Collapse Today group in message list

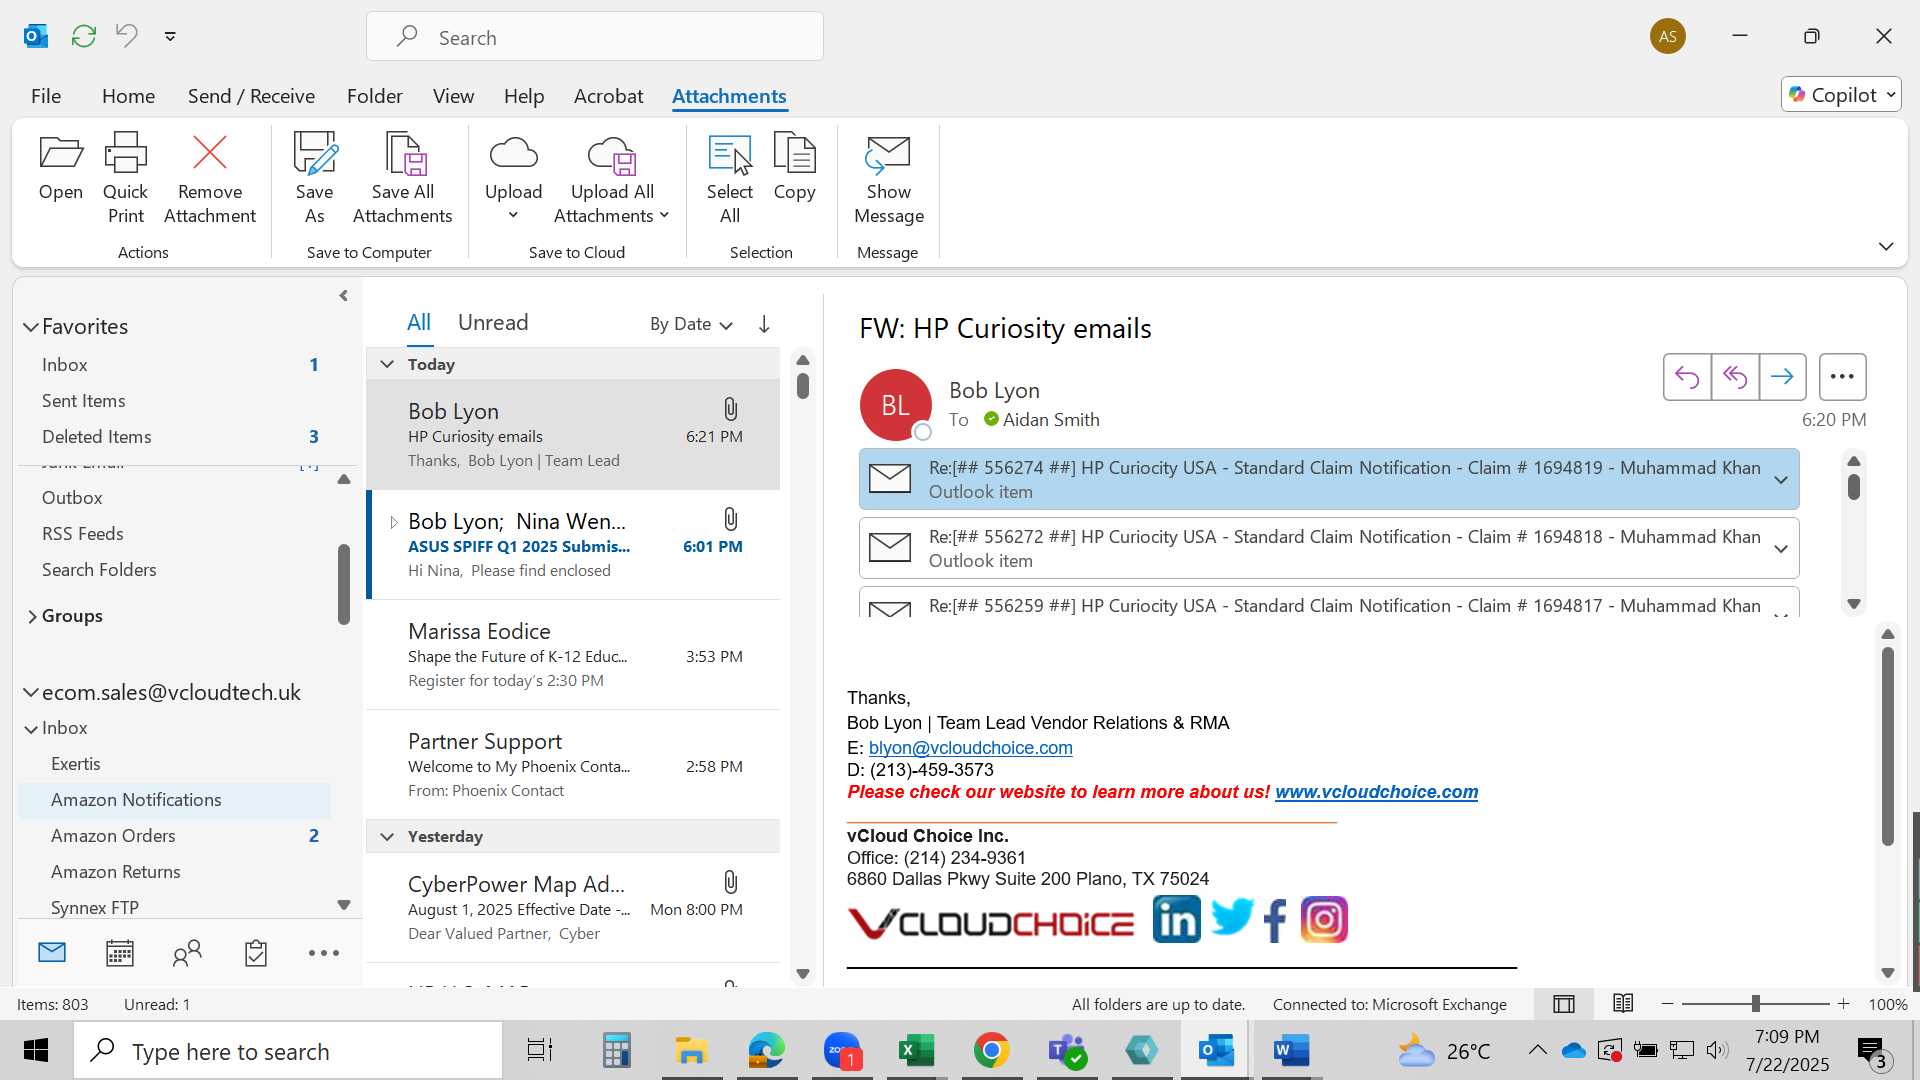pyautogui.click(x=387, y=364)
